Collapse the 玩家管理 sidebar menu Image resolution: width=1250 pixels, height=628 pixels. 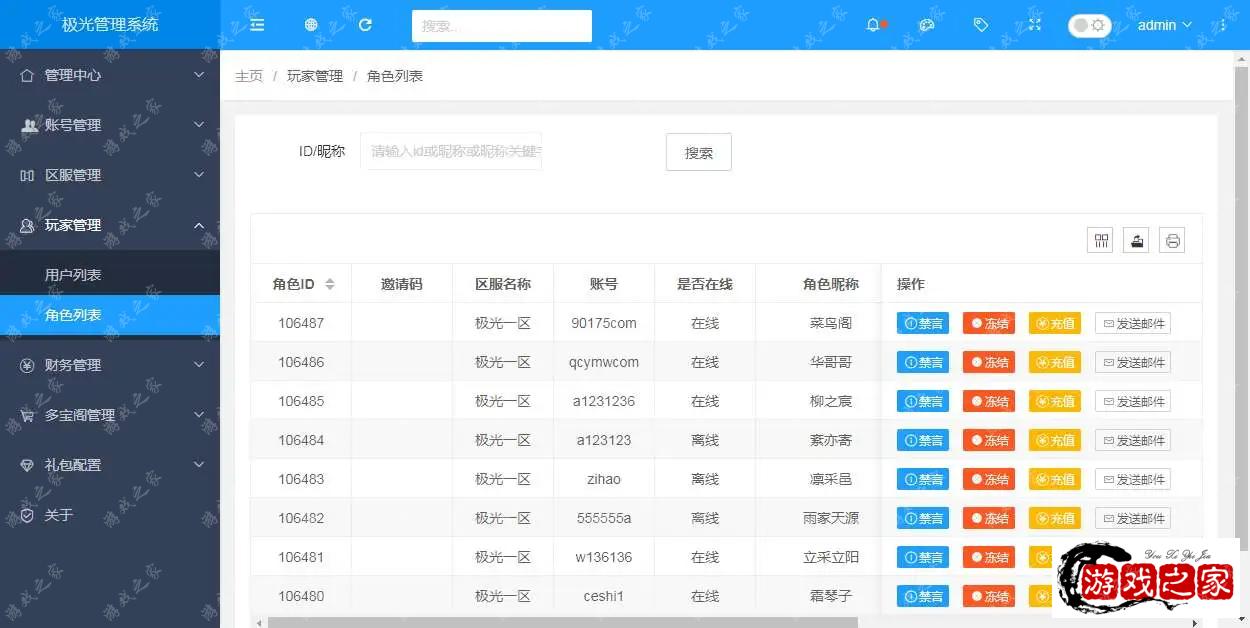coord(110,225)
